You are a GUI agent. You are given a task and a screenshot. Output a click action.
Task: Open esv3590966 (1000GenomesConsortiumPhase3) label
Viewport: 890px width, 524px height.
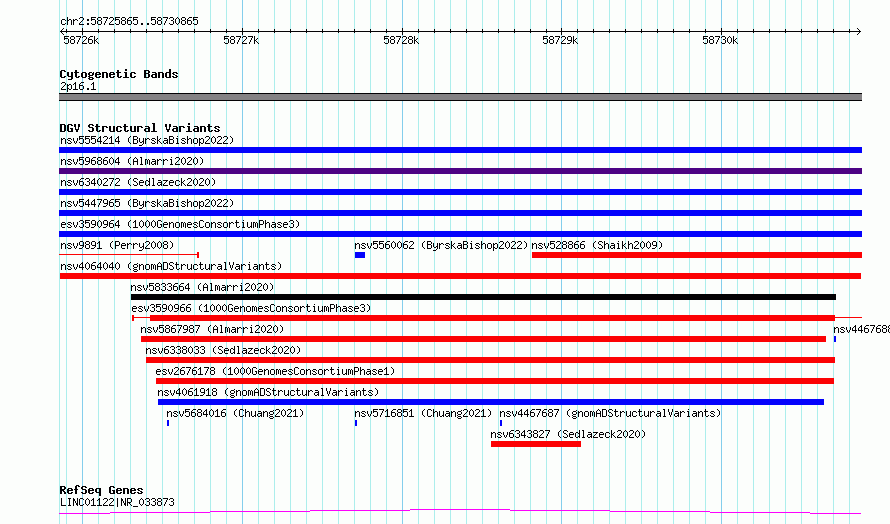click(251, 308)
